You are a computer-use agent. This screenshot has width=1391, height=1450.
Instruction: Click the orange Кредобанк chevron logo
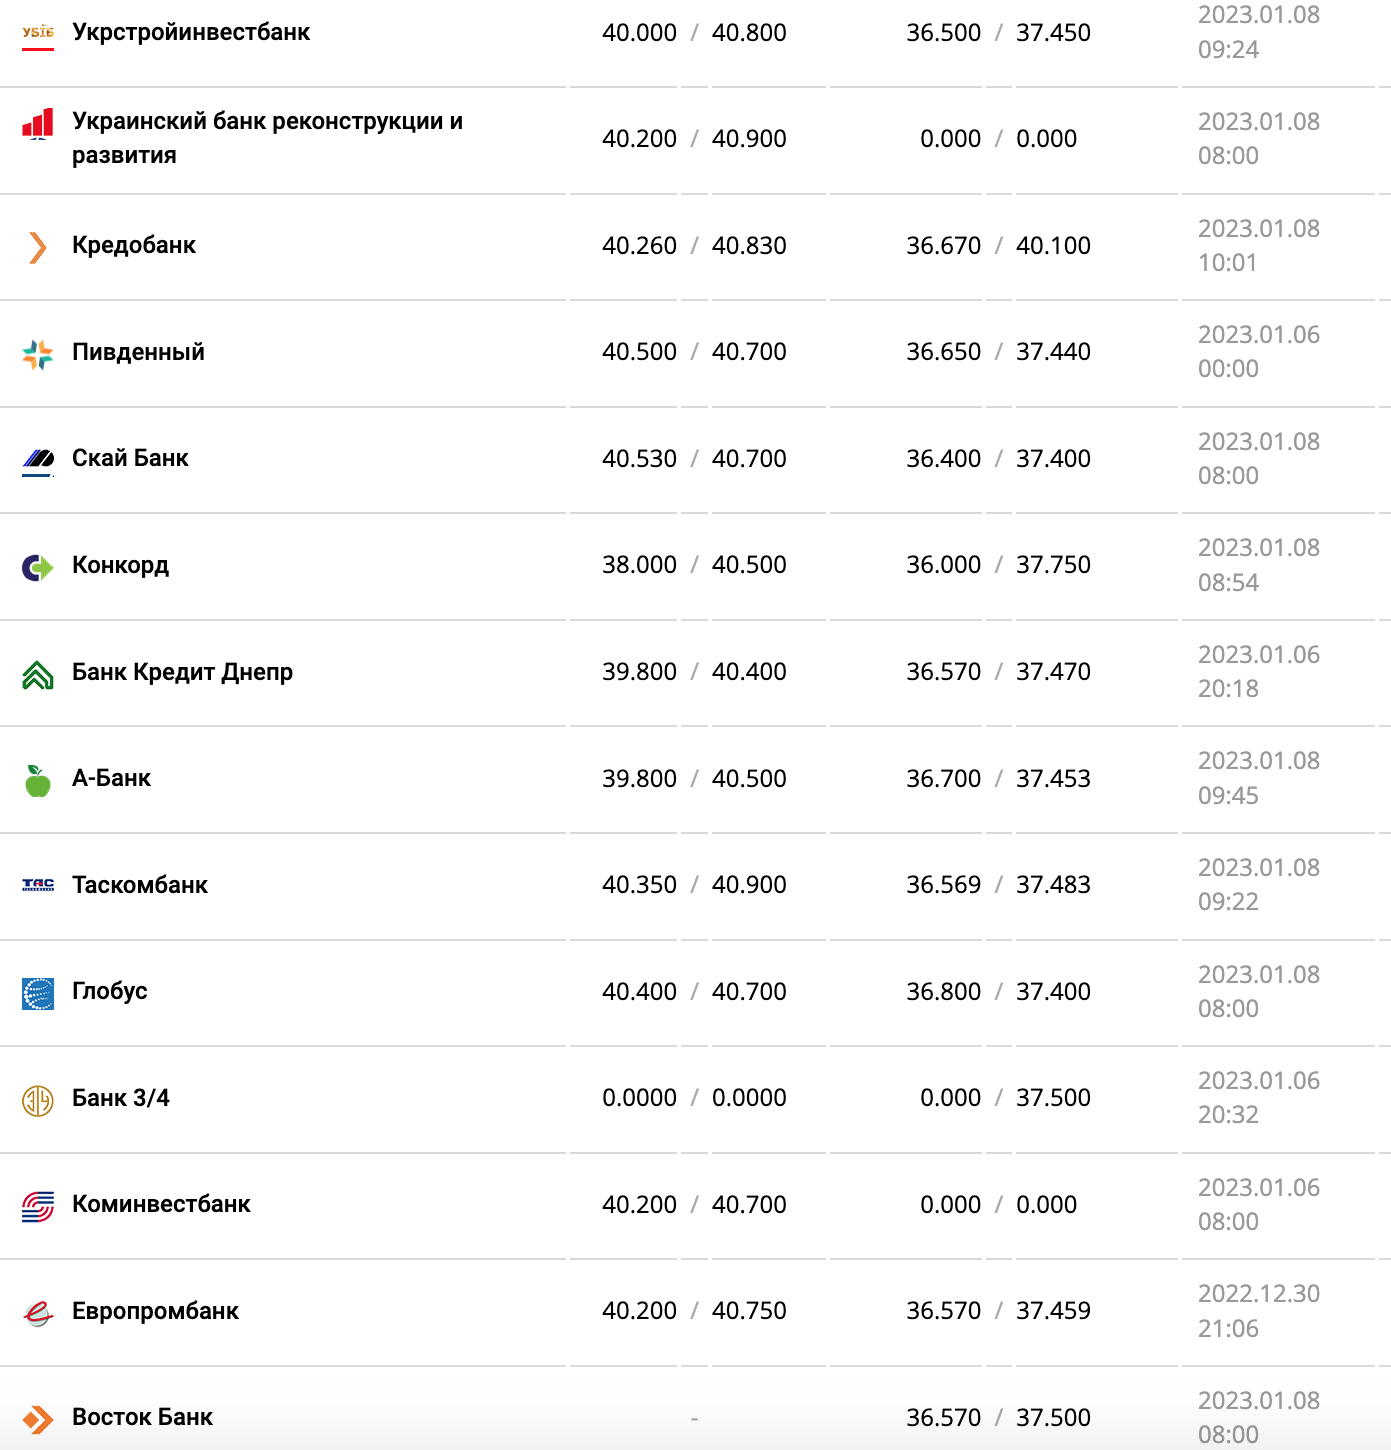point(38,247)
